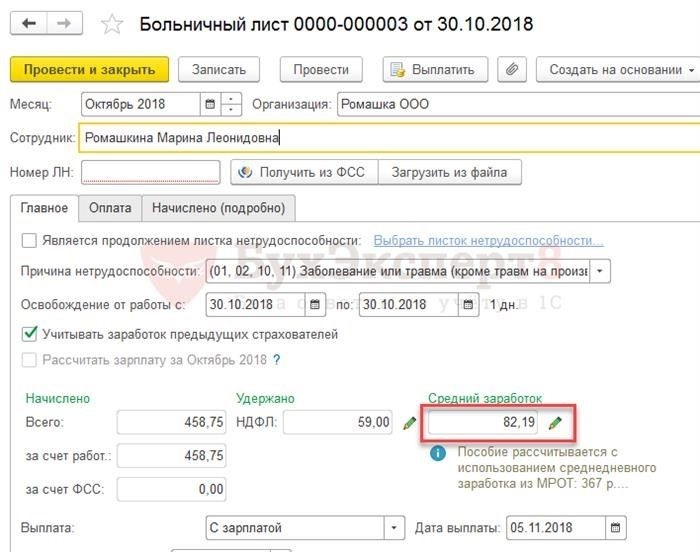Click Дата выплаты field 05.11.2018

[556, 528]
